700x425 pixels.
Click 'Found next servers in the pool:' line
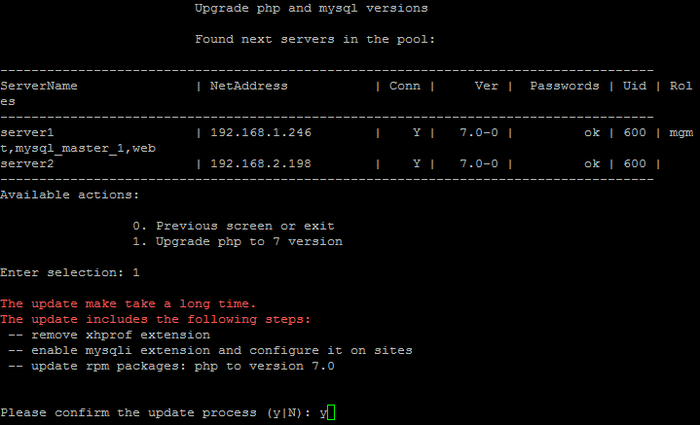click(315, 39)
